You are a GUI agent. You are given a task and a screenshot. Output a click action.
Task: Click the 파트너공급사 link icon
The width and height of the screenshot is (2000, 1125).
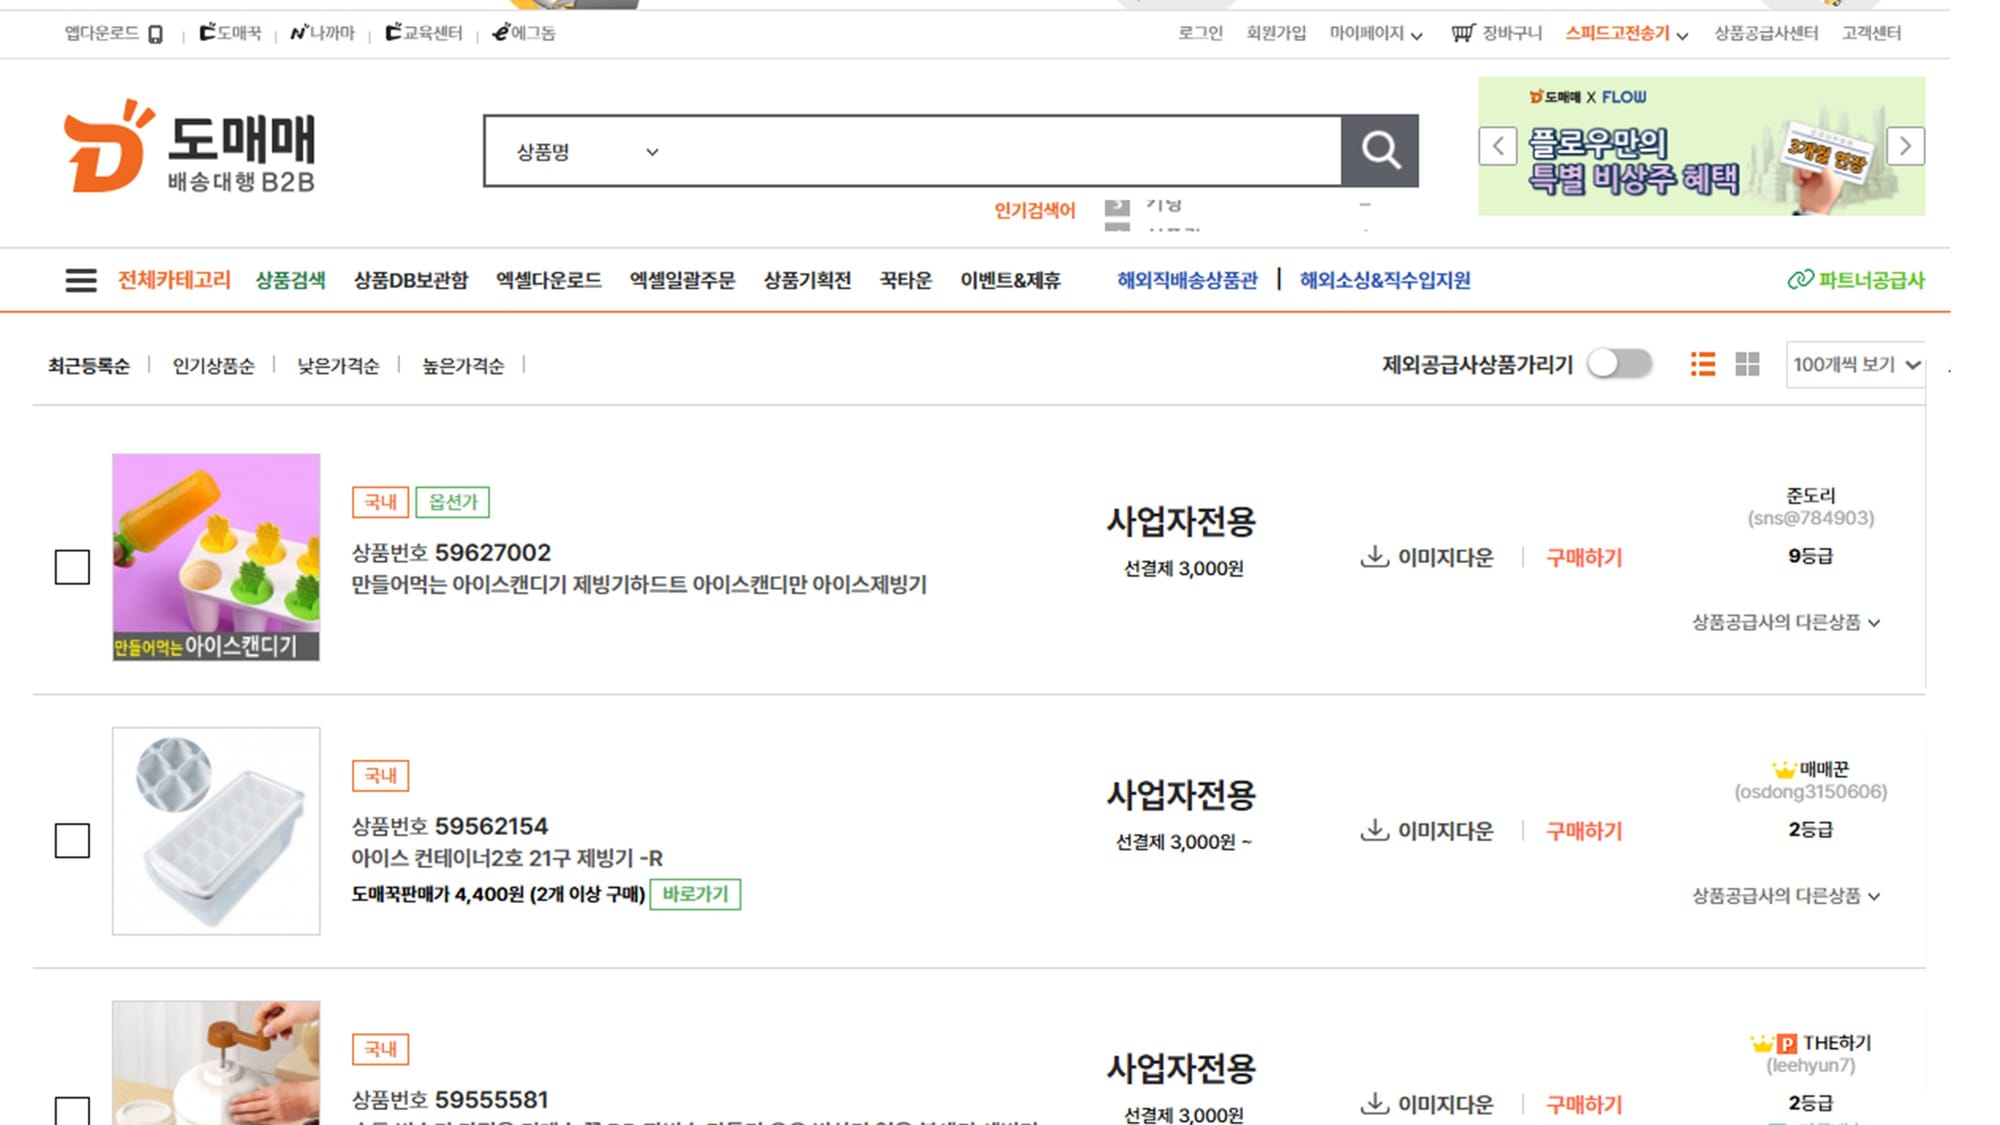1800,280
